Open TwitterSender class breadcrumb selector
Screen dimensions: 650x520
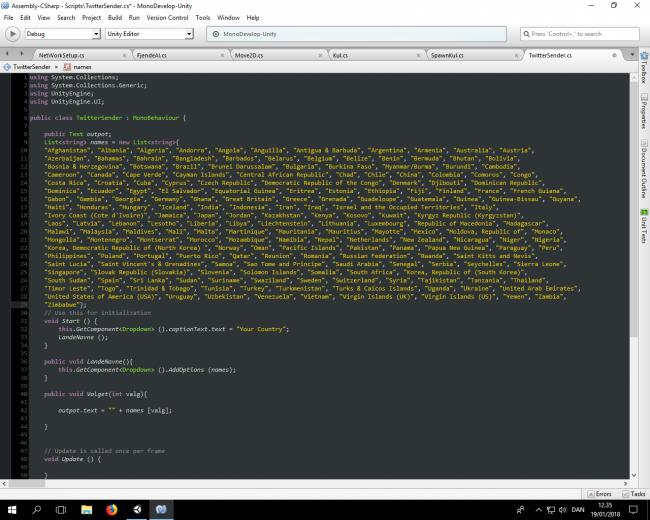point(27,67)
